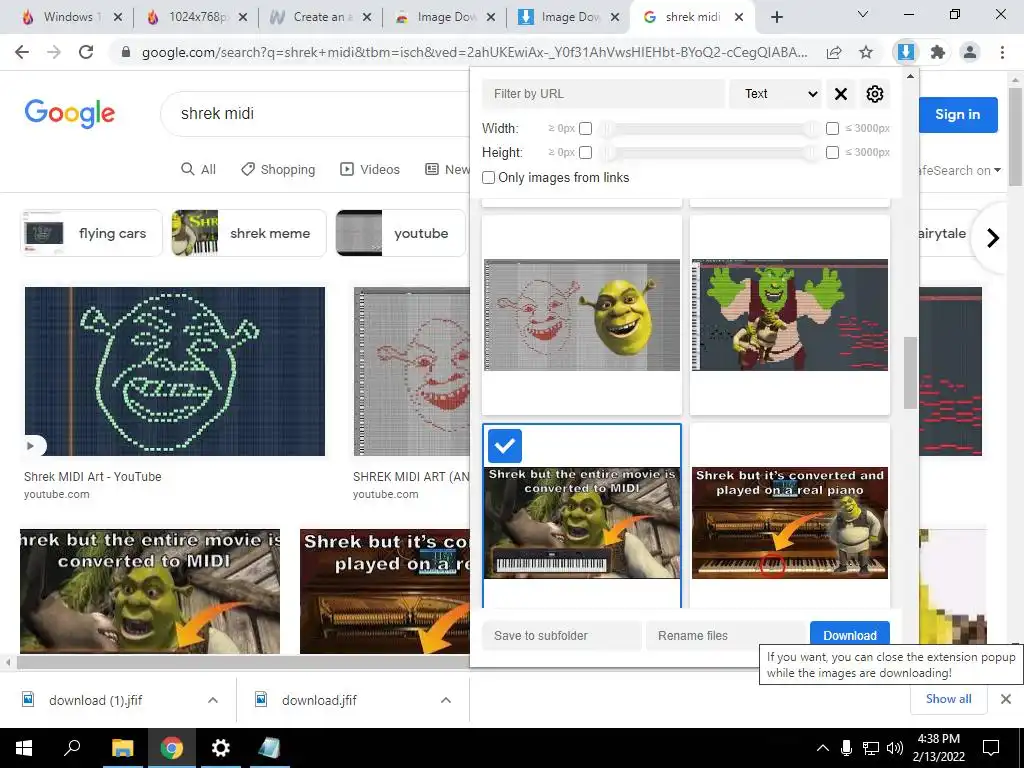Enable the maximum width checkbox

click(x=832, y=129)
